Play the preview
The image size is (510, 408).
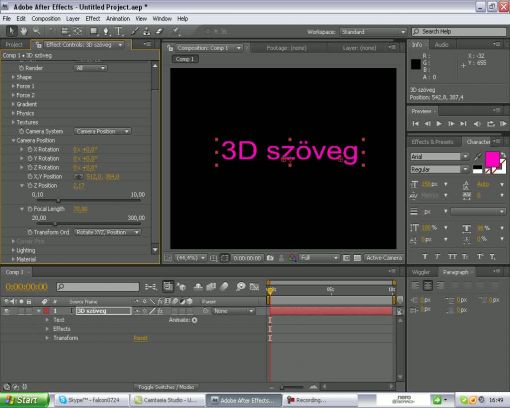click(439, 124)
